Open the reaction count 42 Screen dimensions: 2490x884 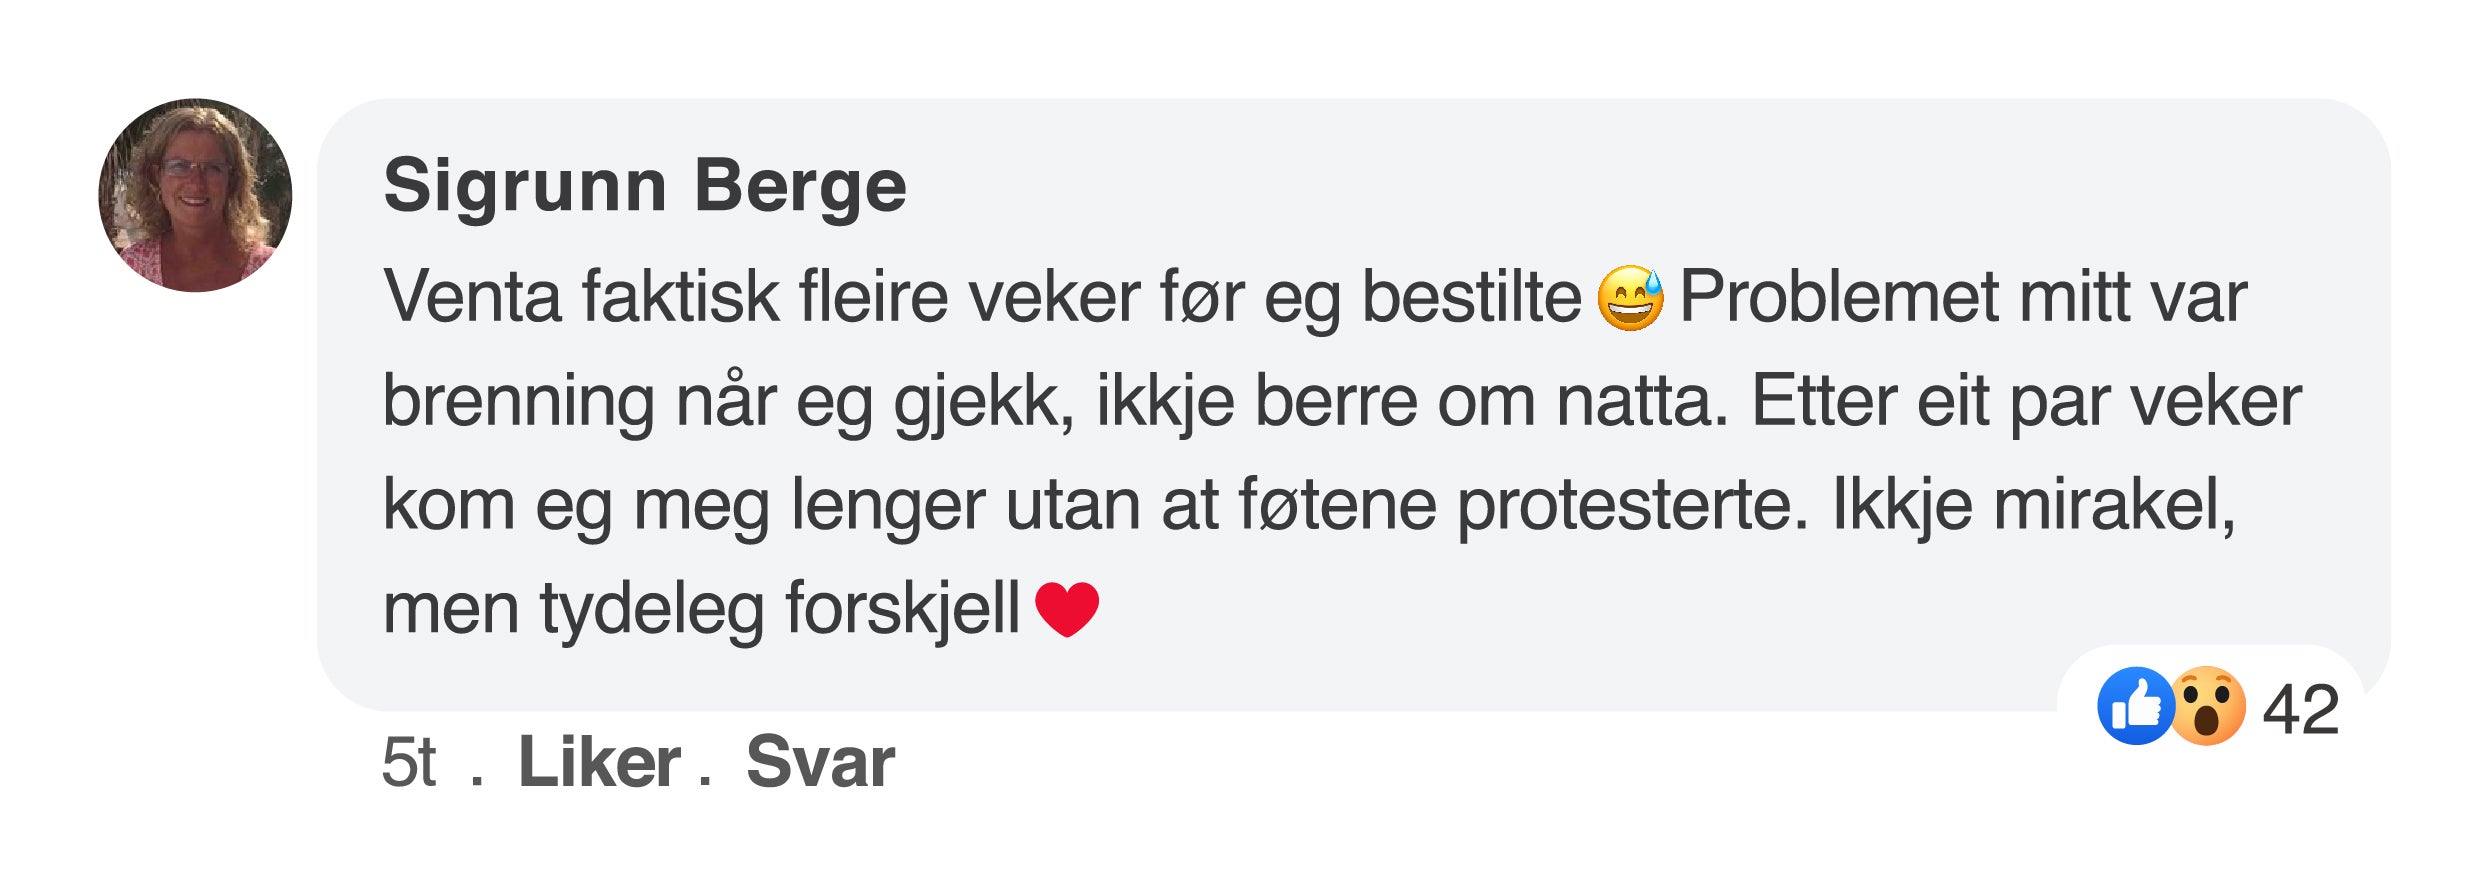[x=2300, y=710]
